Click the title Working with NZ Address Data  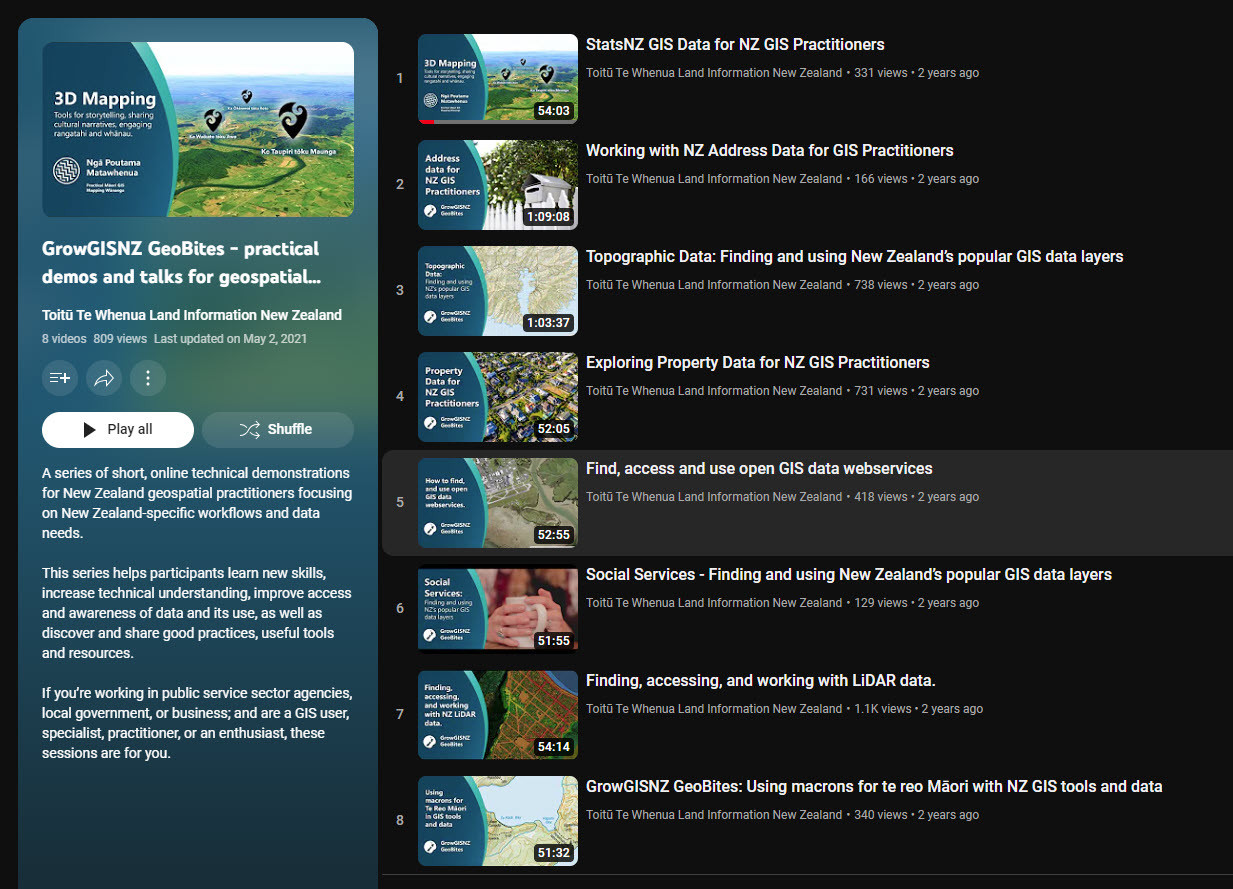pos(770,151)
